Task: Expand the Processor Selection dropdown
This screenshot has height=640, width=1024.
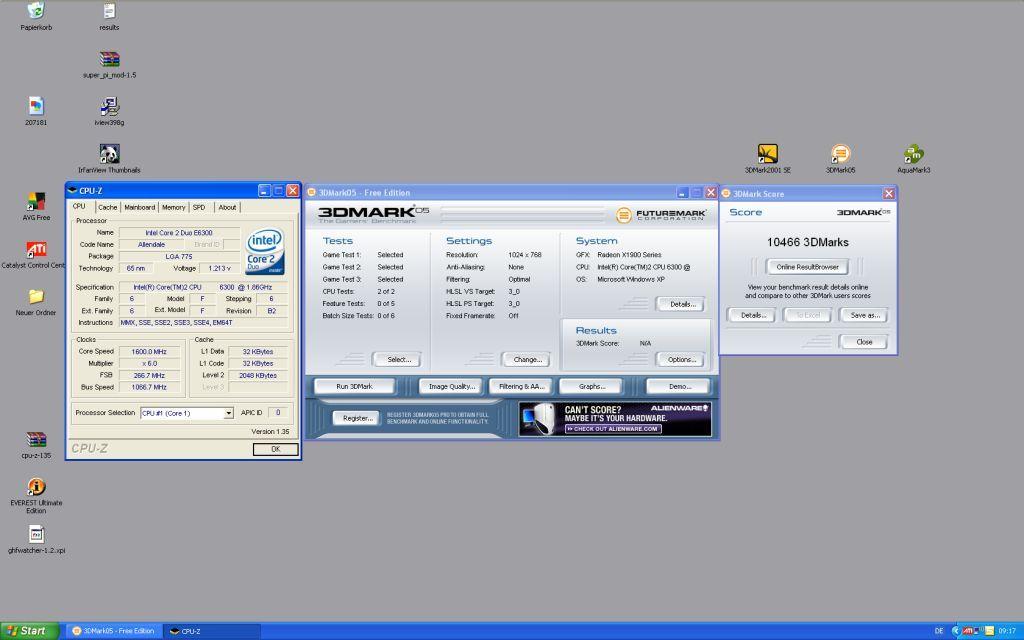Action: (x=229, y=413)
